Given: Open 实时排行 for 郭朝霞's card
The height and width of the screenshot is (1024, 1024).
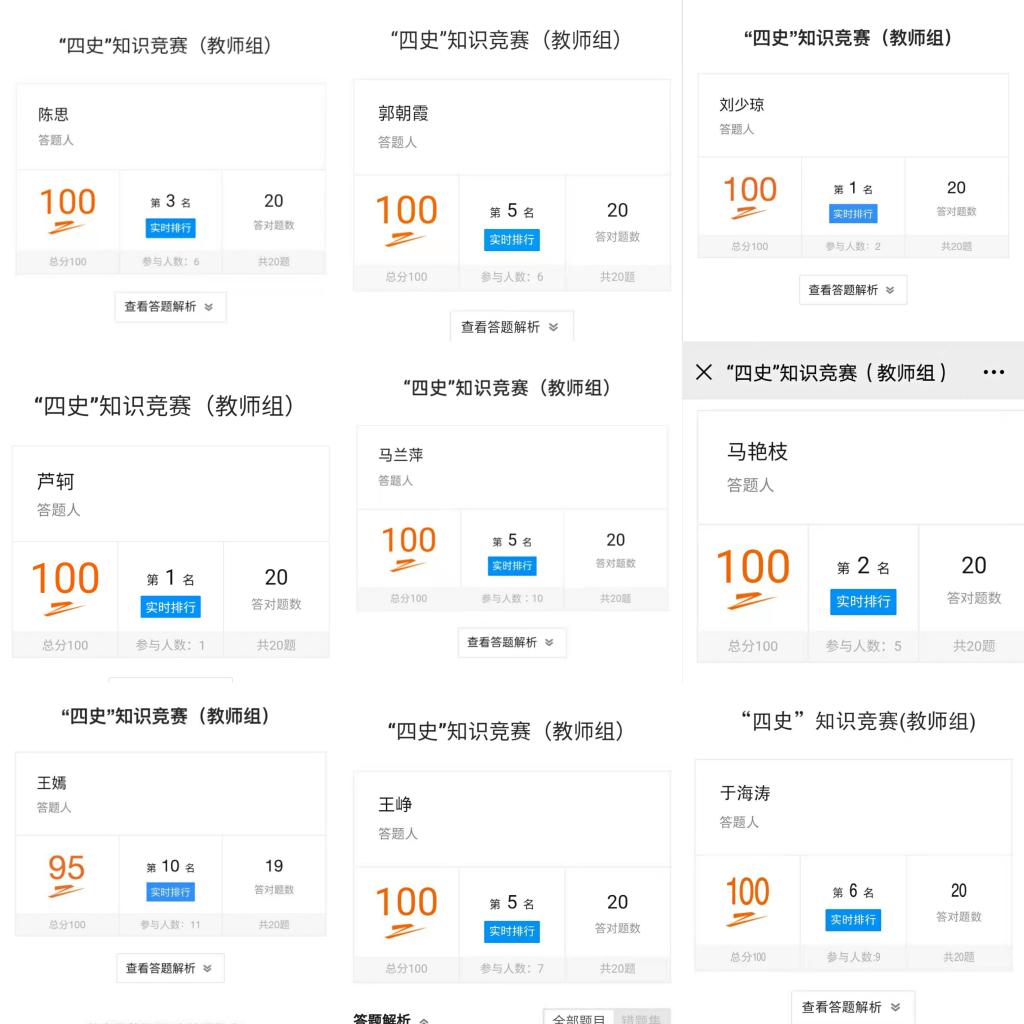Looking at the screenshot, I should pos(512,240).
